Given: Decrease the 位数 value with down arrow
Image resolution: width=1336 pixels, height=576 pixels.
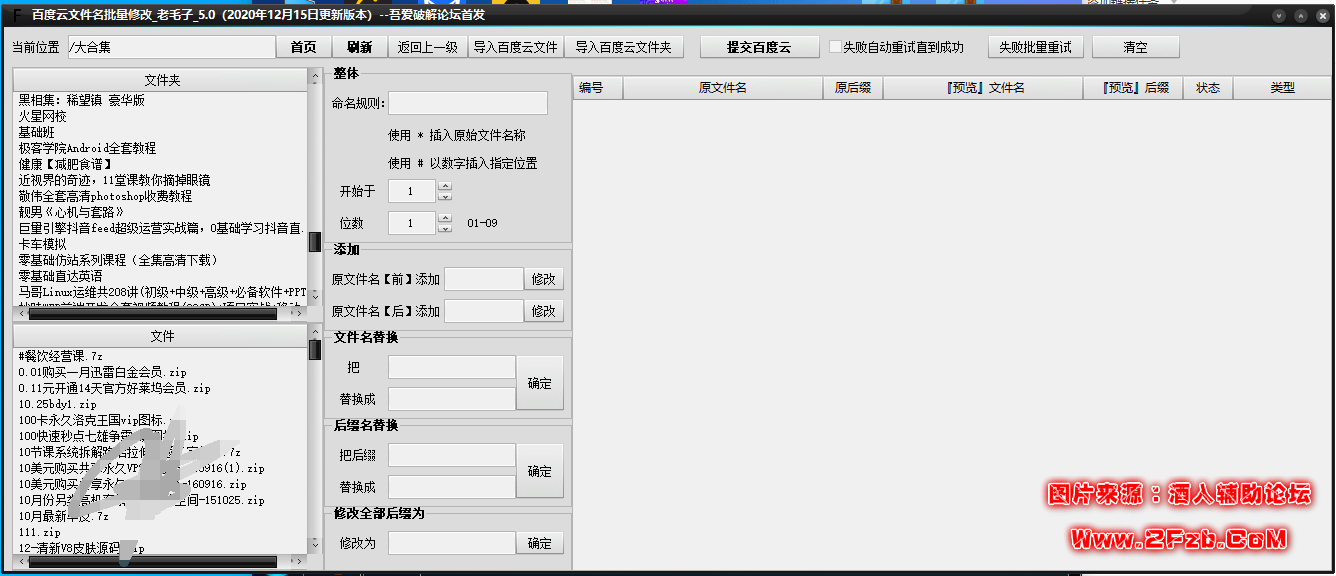Looking at the screenshot, I should [x=445, y=229].
